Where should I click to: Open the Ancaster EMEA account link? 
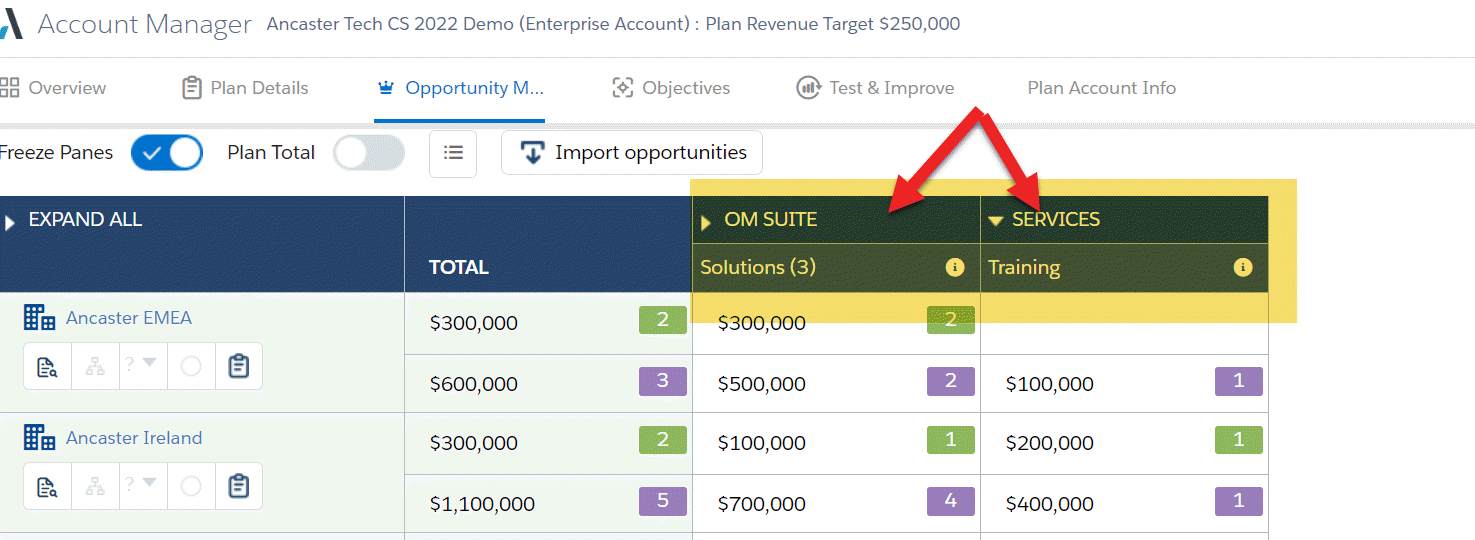[x=129, y=318]
